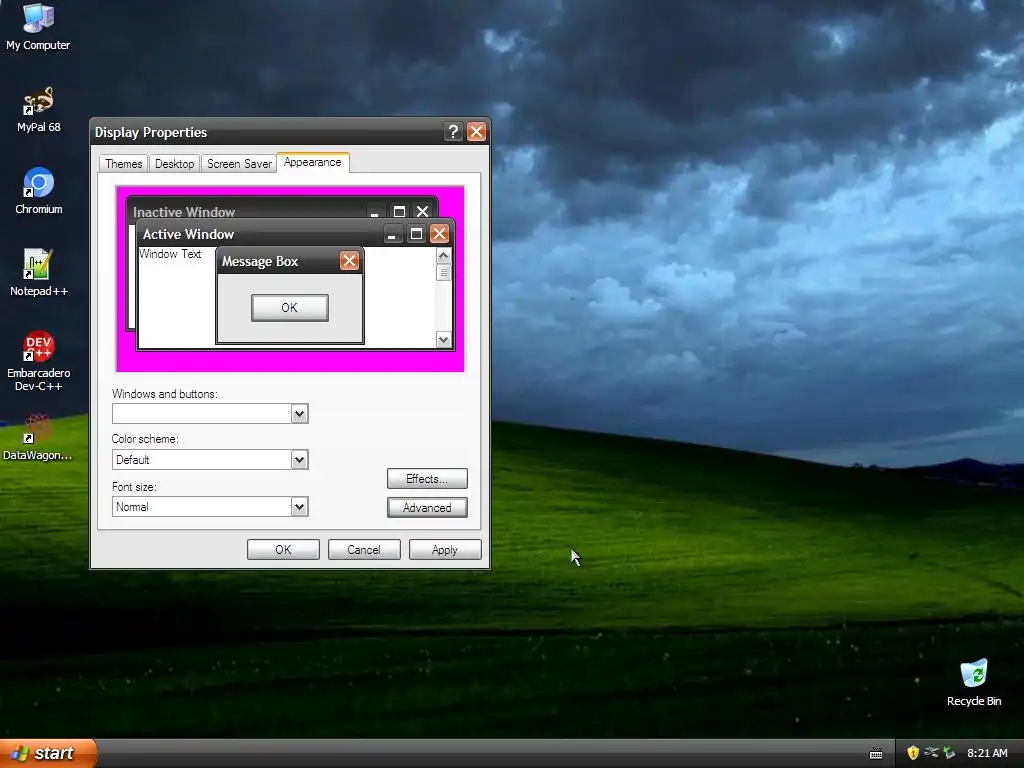Viewport: 1024px width, 768px height.
Task: Click the green arrow tray icon
Action: coord(949,753)
